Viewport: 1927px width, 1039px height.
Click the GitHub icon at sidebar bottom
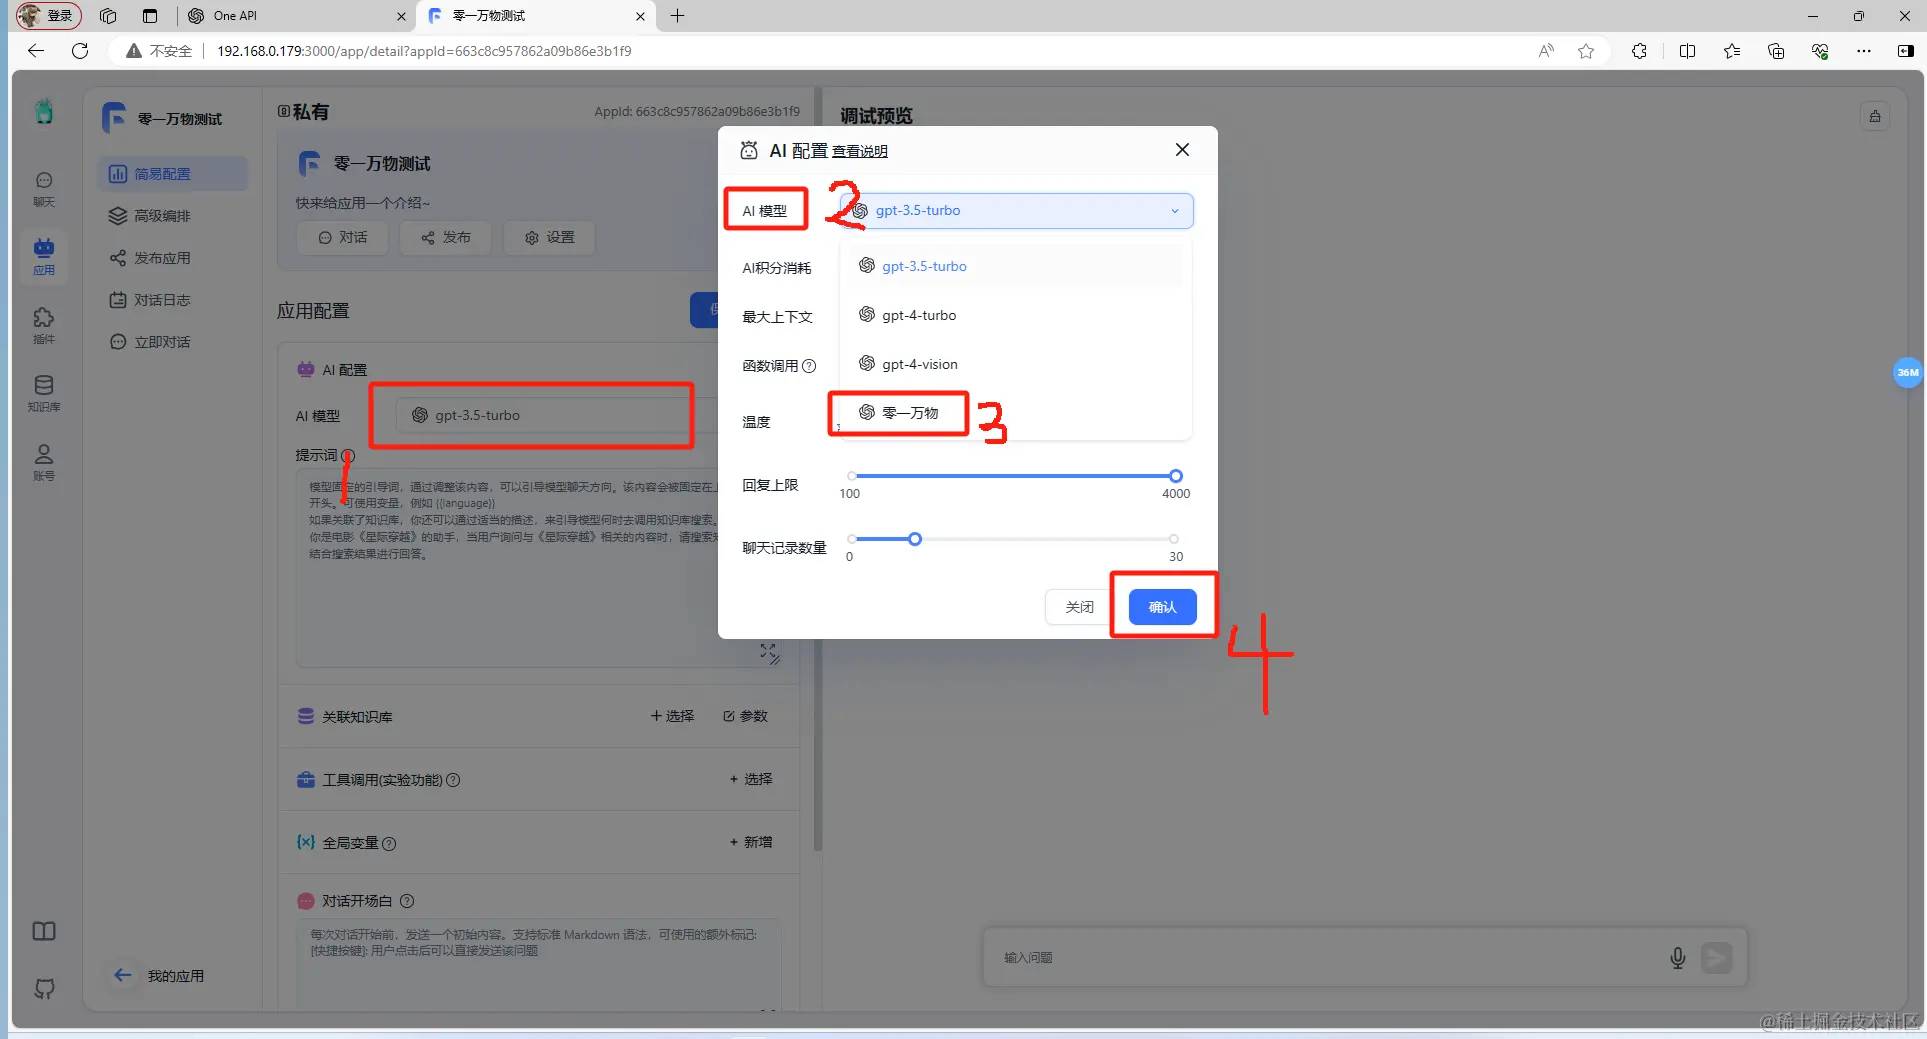tap(44, 988)
